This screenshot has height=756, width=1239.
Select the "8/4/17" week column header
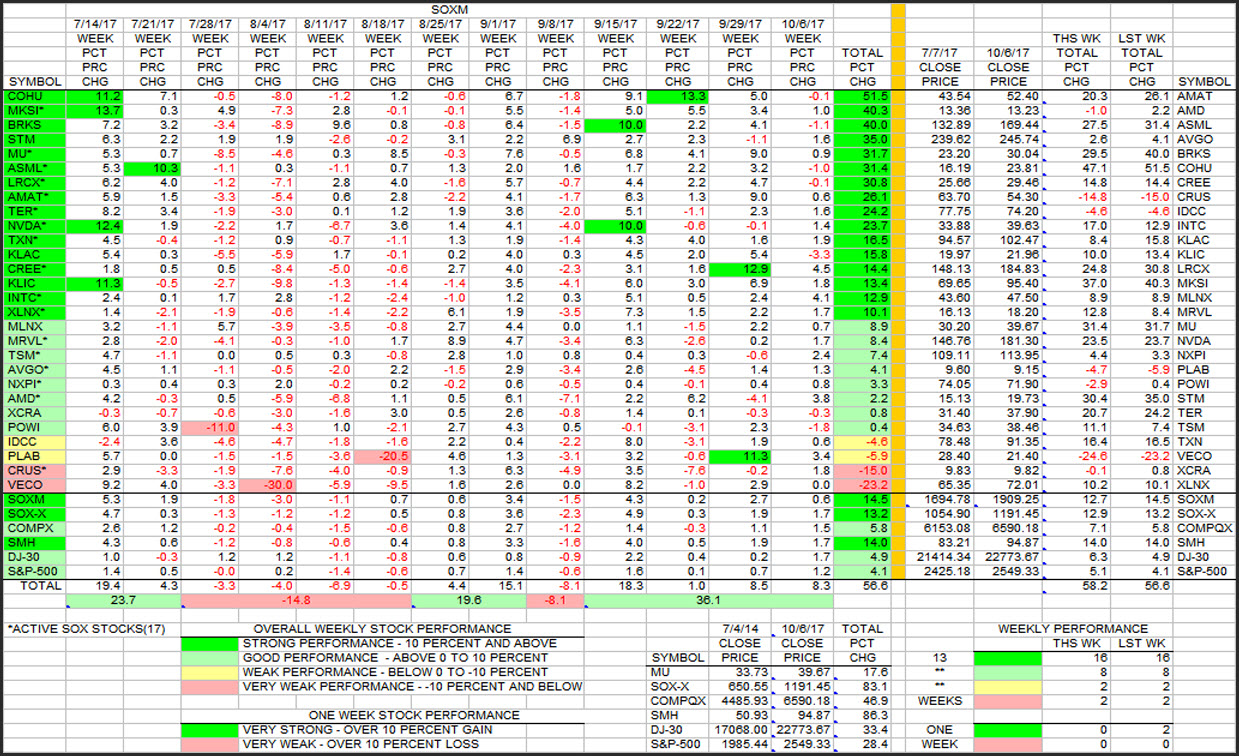point(269,24)
